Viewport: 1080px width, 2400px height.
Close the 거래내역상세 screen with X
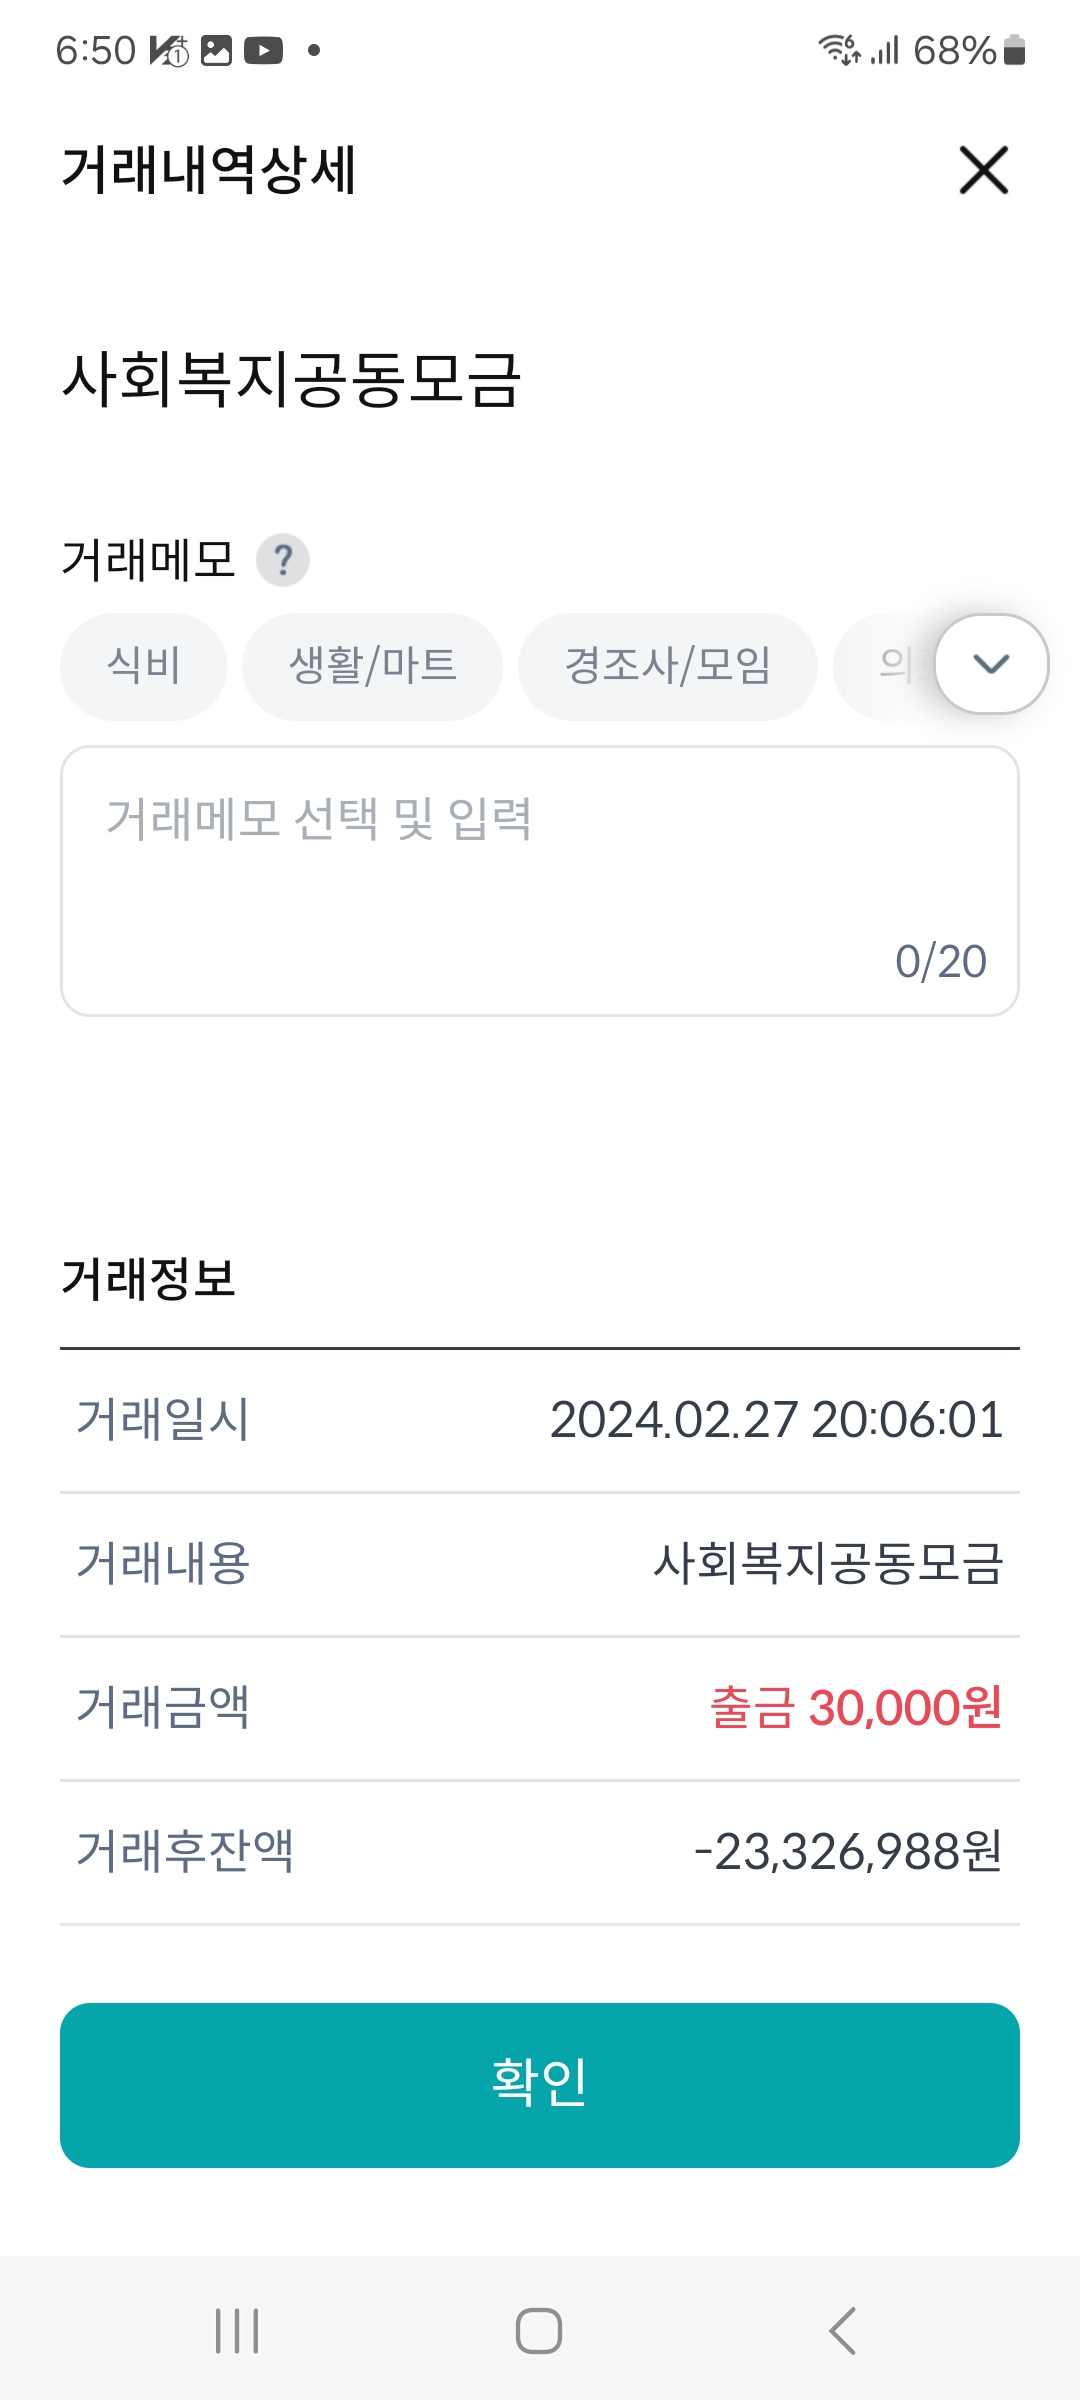point(983,170)
